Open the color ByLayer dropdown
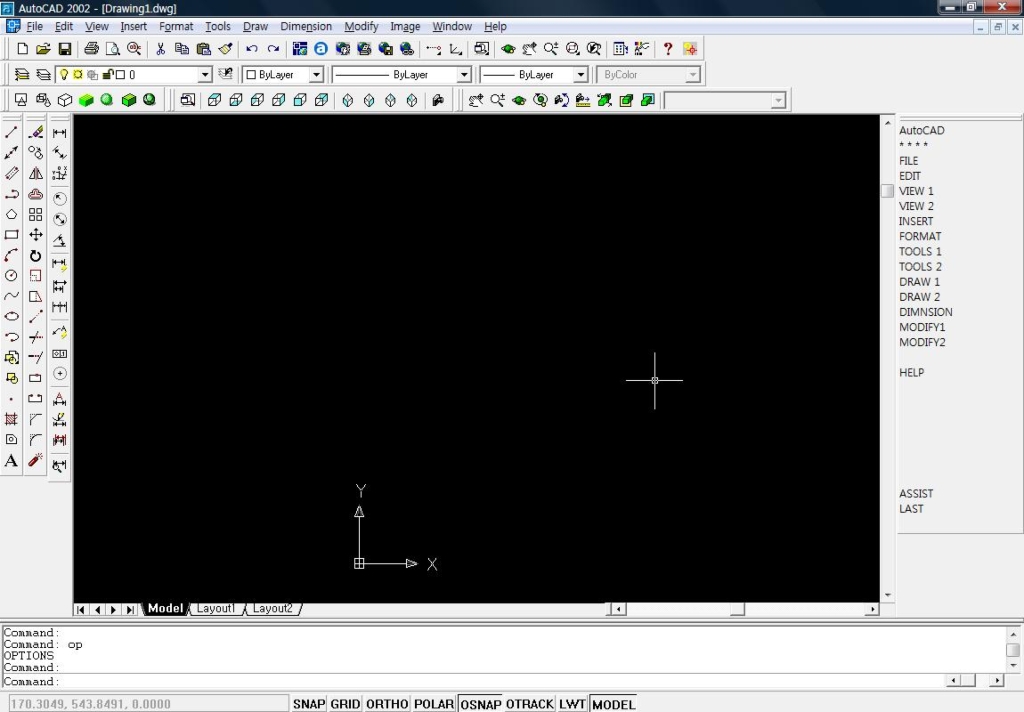 (316, 74)
